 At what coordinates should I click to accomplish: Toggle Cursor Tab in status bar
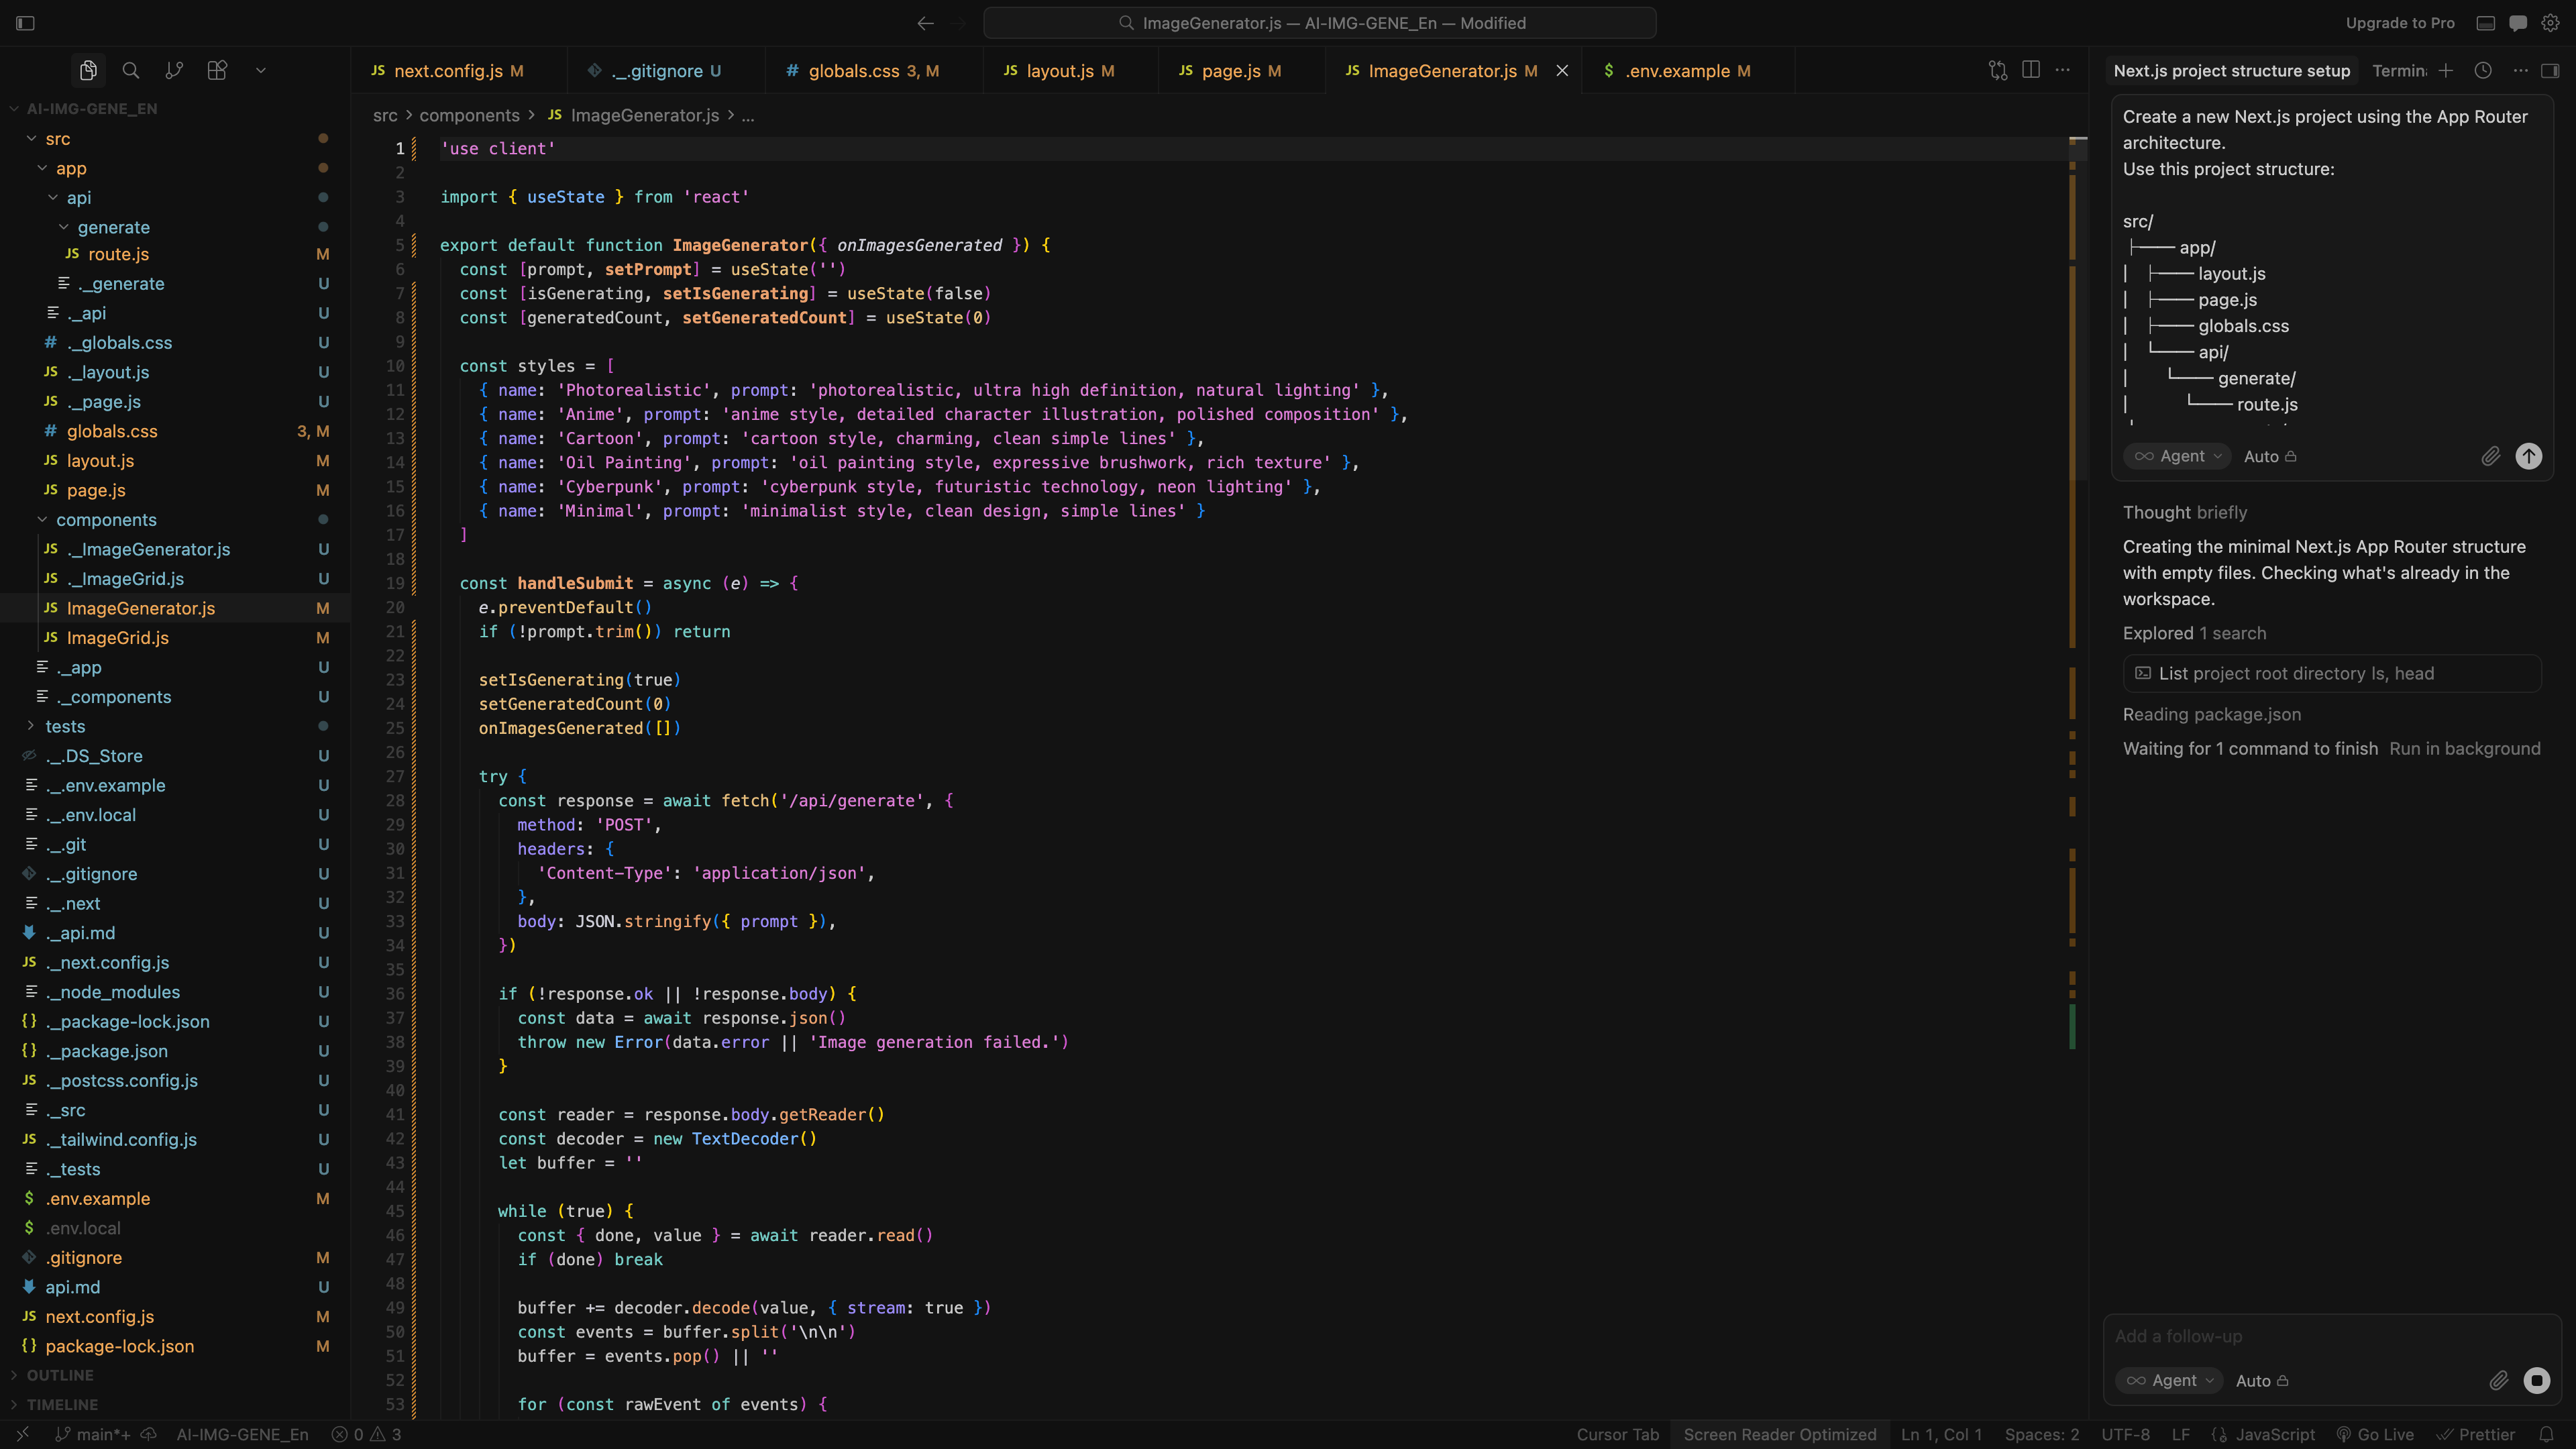[x=1617, y=1435]
